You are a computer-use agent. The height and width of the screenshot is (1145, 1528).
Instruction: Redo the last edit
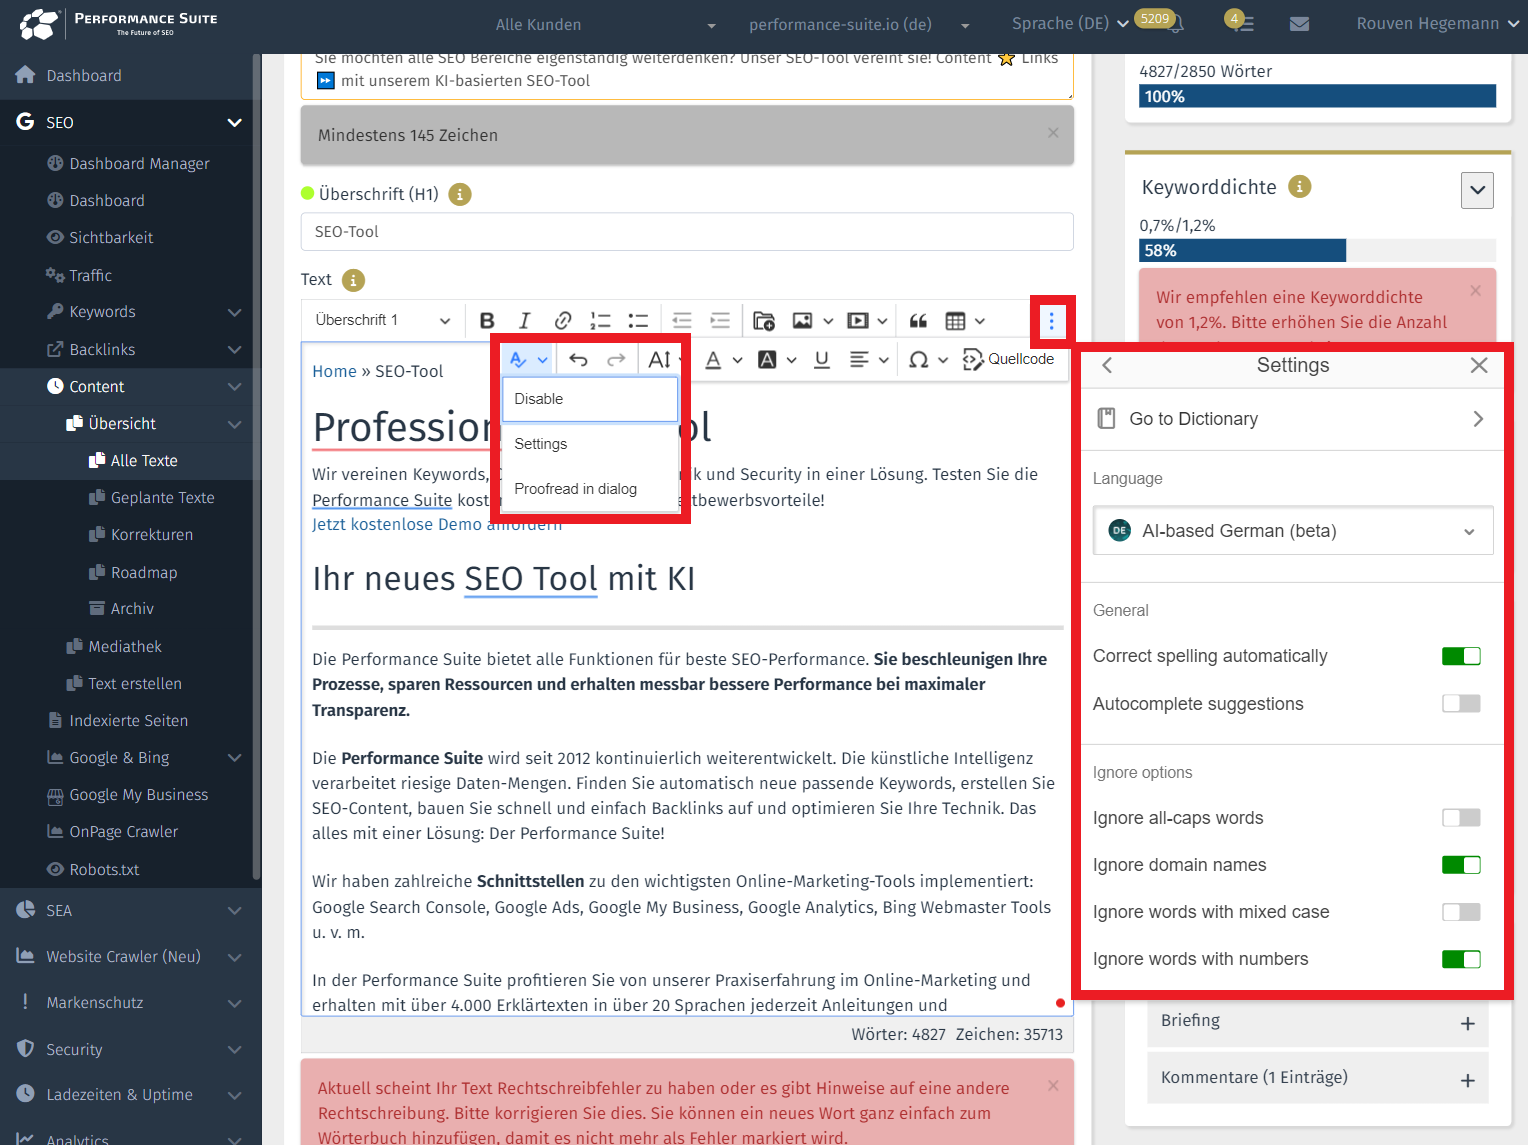click(616, 360)
